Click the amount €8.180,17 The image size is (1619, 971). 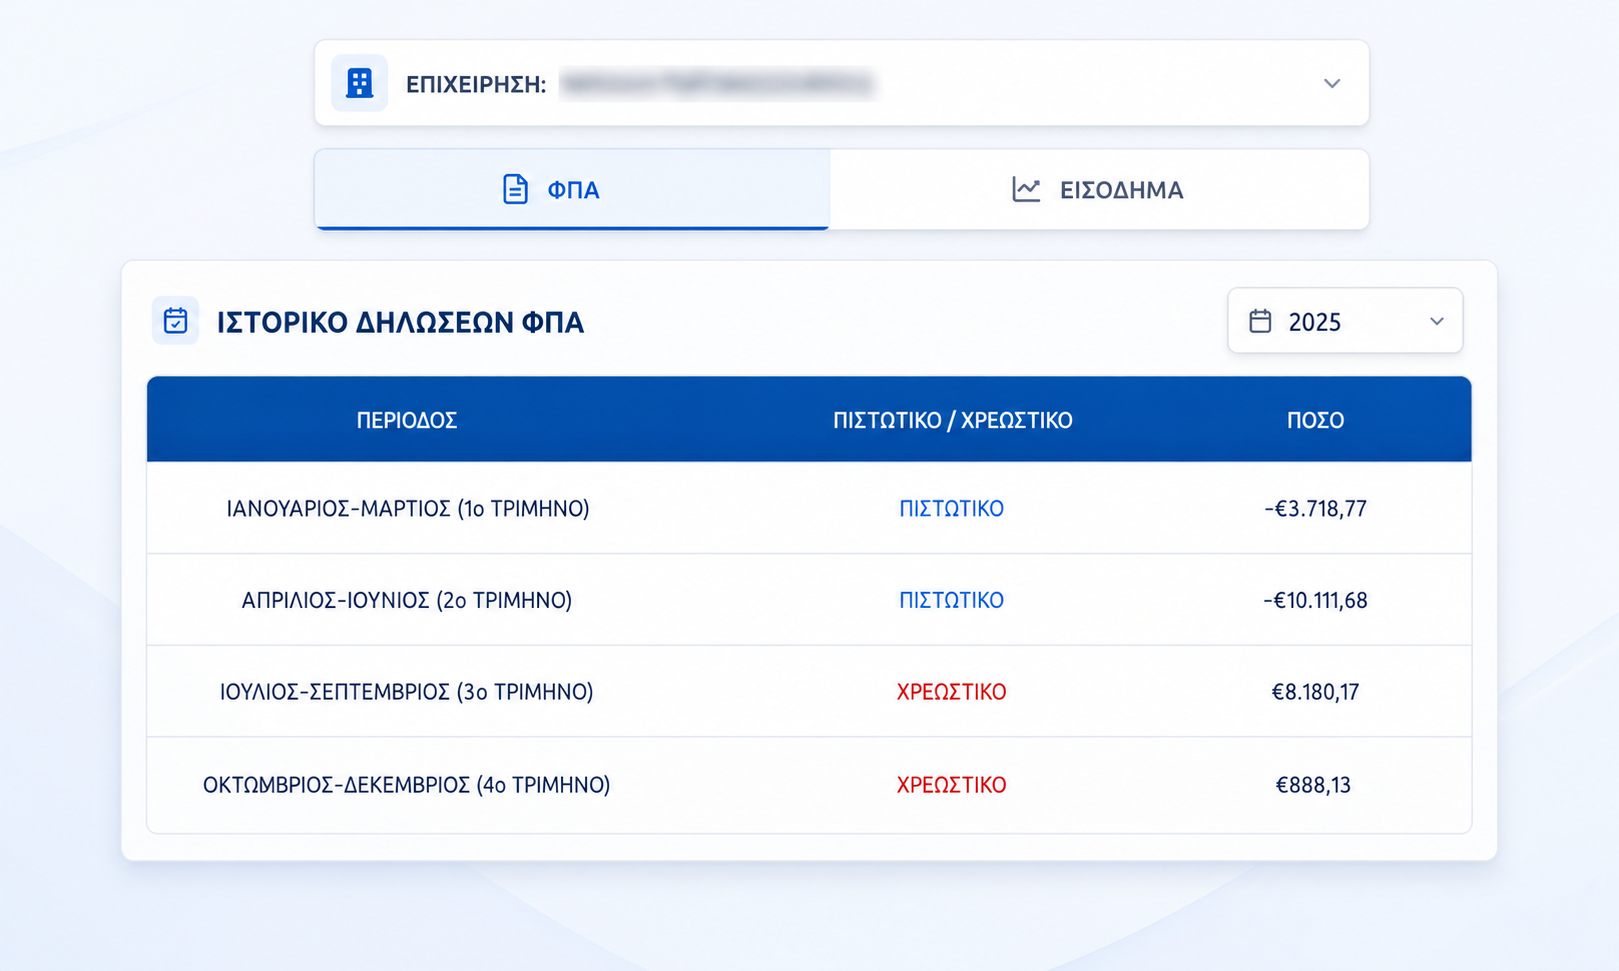click(x=1315, y=692)
